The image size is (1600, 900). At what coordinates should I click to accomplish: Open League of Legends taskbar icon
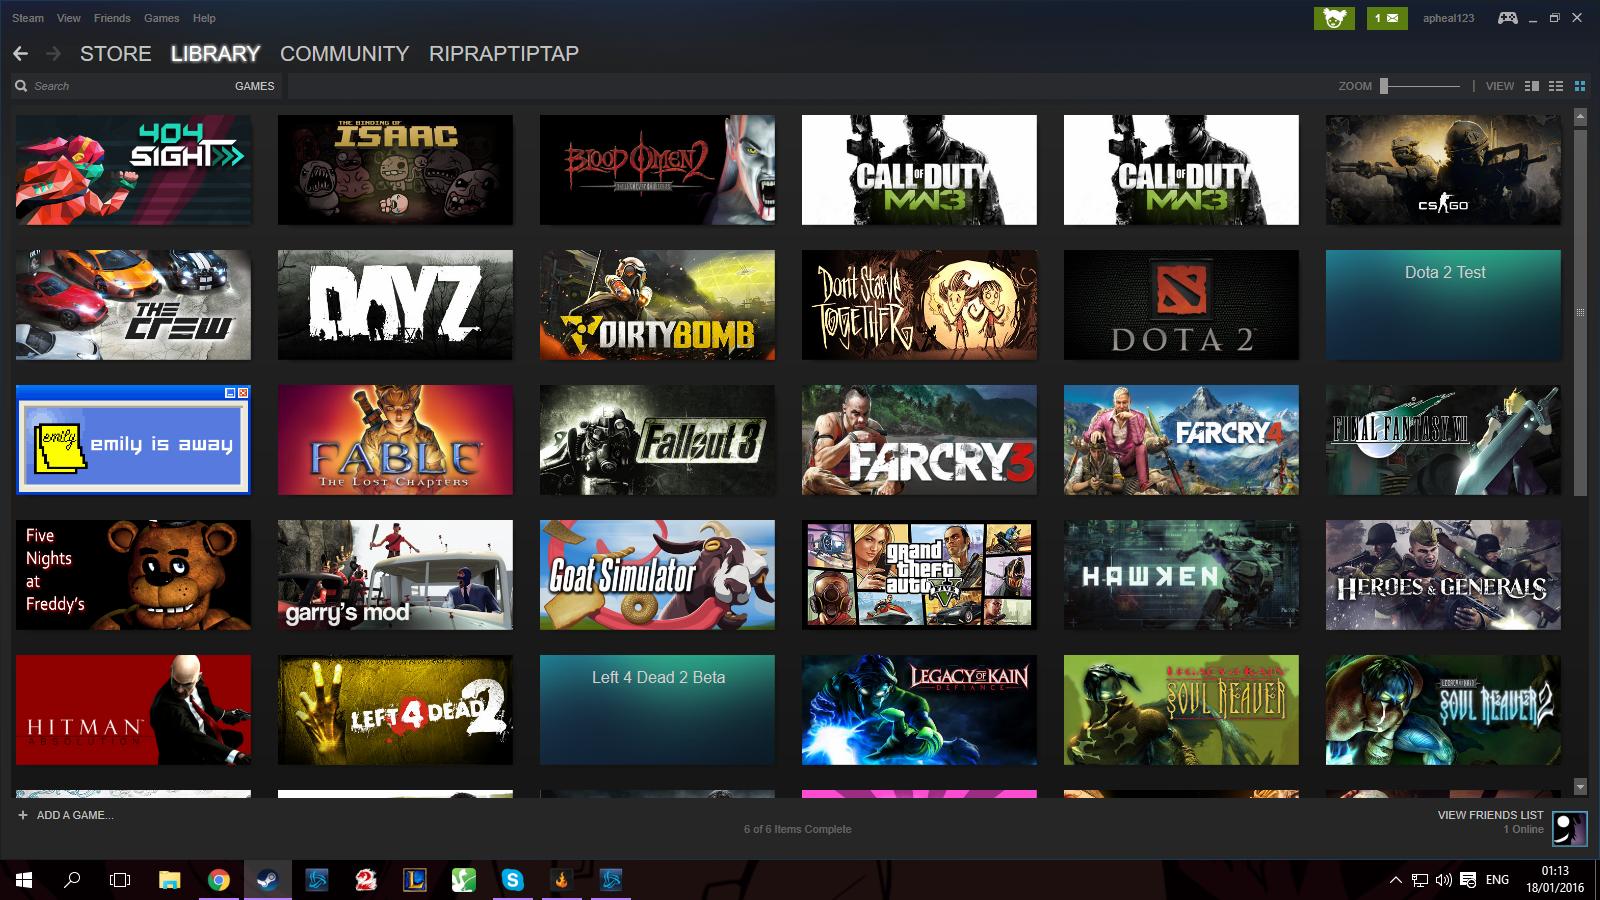coord(415,880)
